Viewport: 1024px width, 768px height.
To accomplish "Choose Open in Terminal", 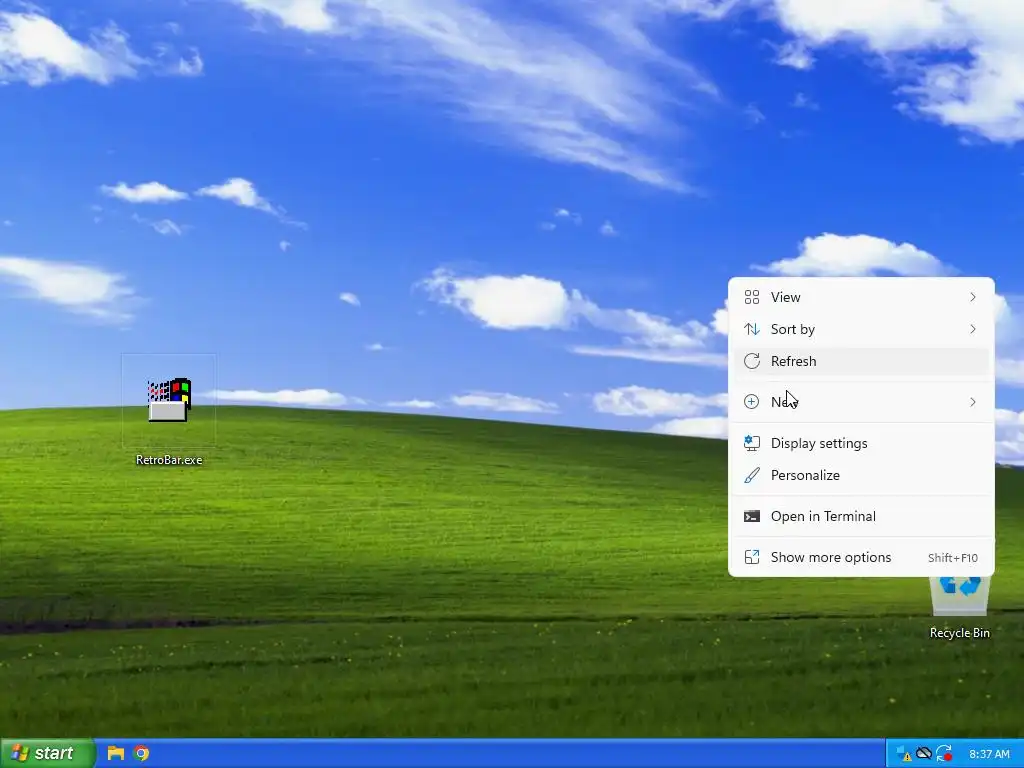I will pos(861,516).
